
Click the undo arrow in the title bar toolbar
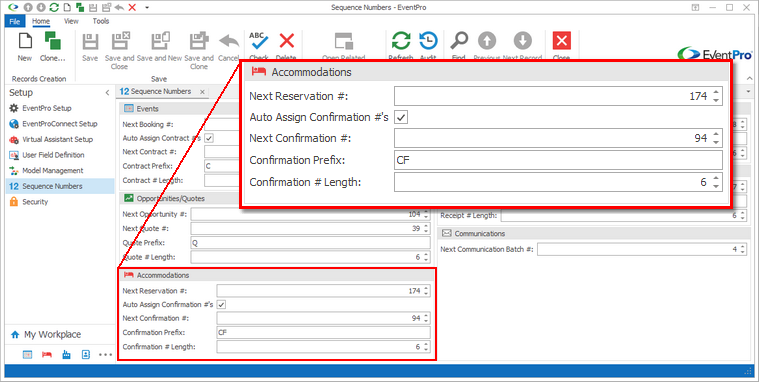[119, 7]
